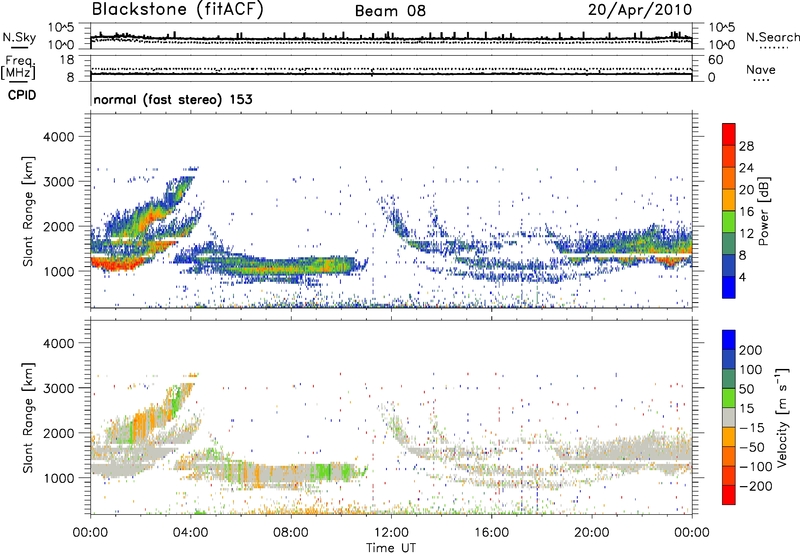The height and width of the screenshot is (554, 800).
Task: Click the "Power [dB]" colorbar title
Action: [x=763, y=211]
